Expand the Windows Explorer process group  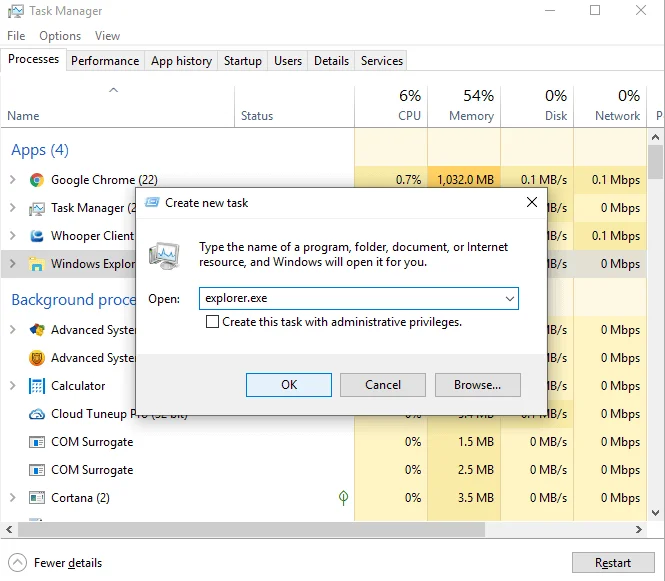click(x=13, y=264)
